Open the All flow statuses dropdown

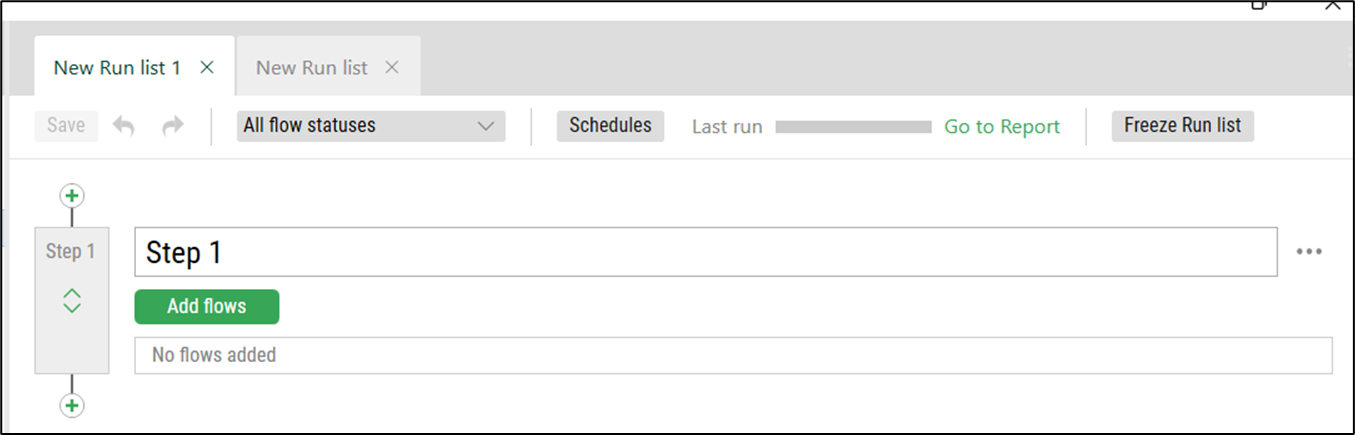click(371, 126)
